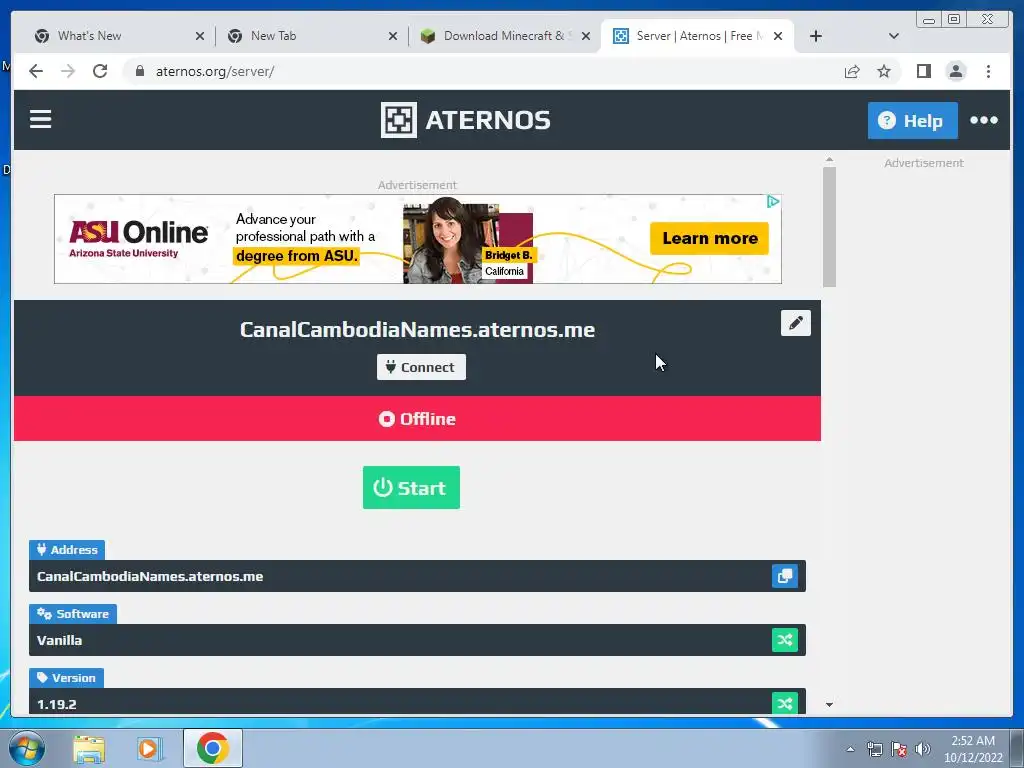1024x768 pixels.
Task: Select the CanalCambodiaNames.aternos.me address row
Action: (x=417, y=576)
